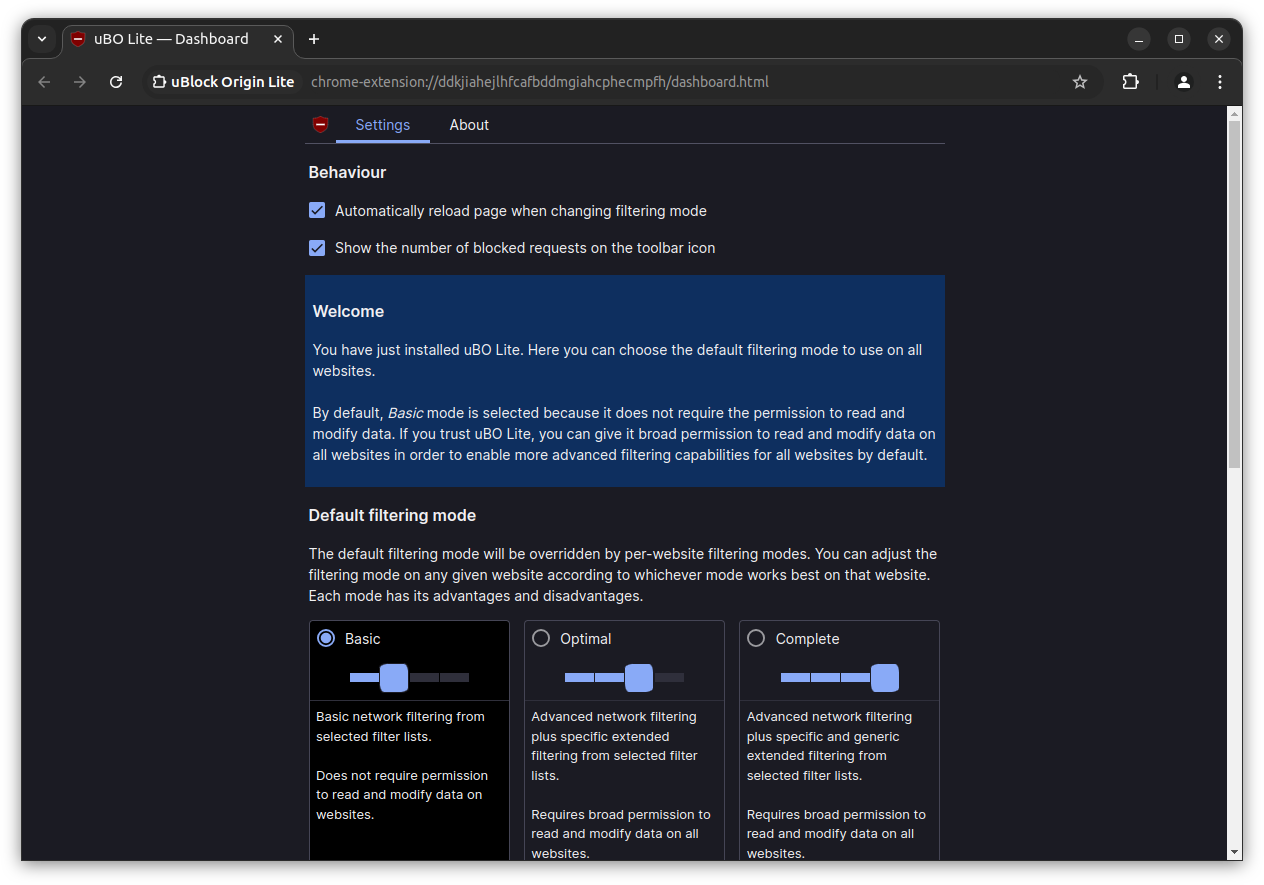Click the filtering strength slider in the Complete card
The image size is (1264, 885).
(x=840, y=678)
